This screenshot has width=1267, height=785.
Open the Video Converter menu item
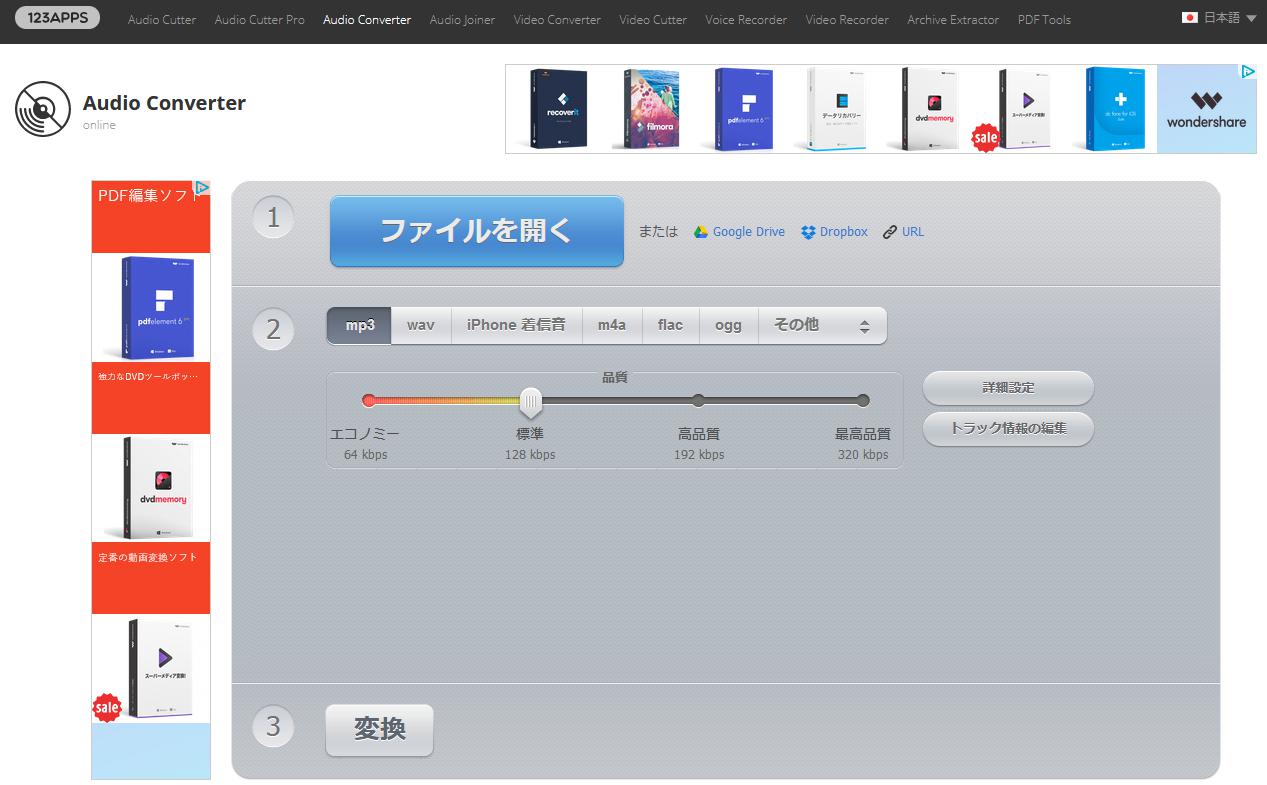point(556,19)
